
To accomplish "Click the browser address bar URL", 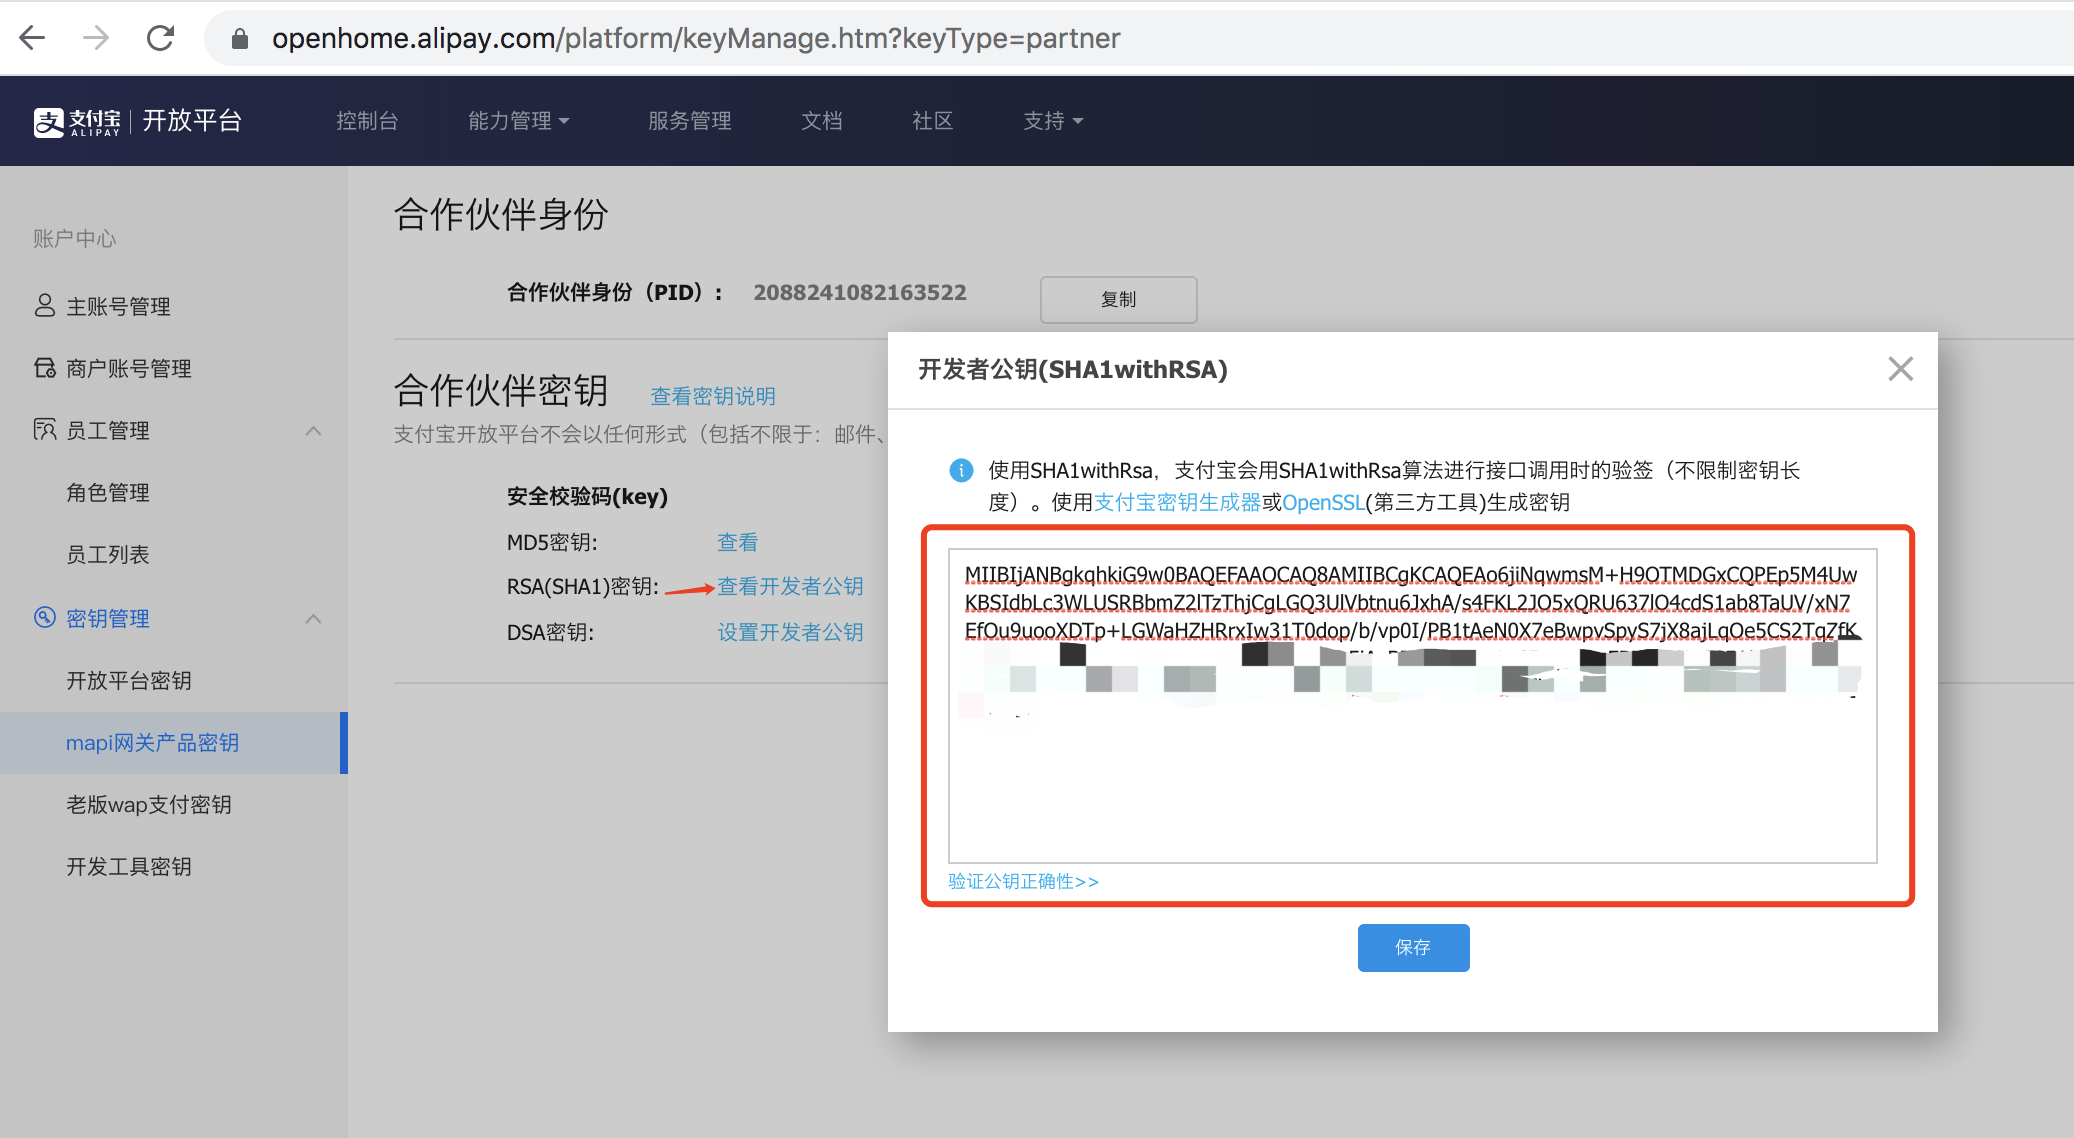I will tap(696, 38).
